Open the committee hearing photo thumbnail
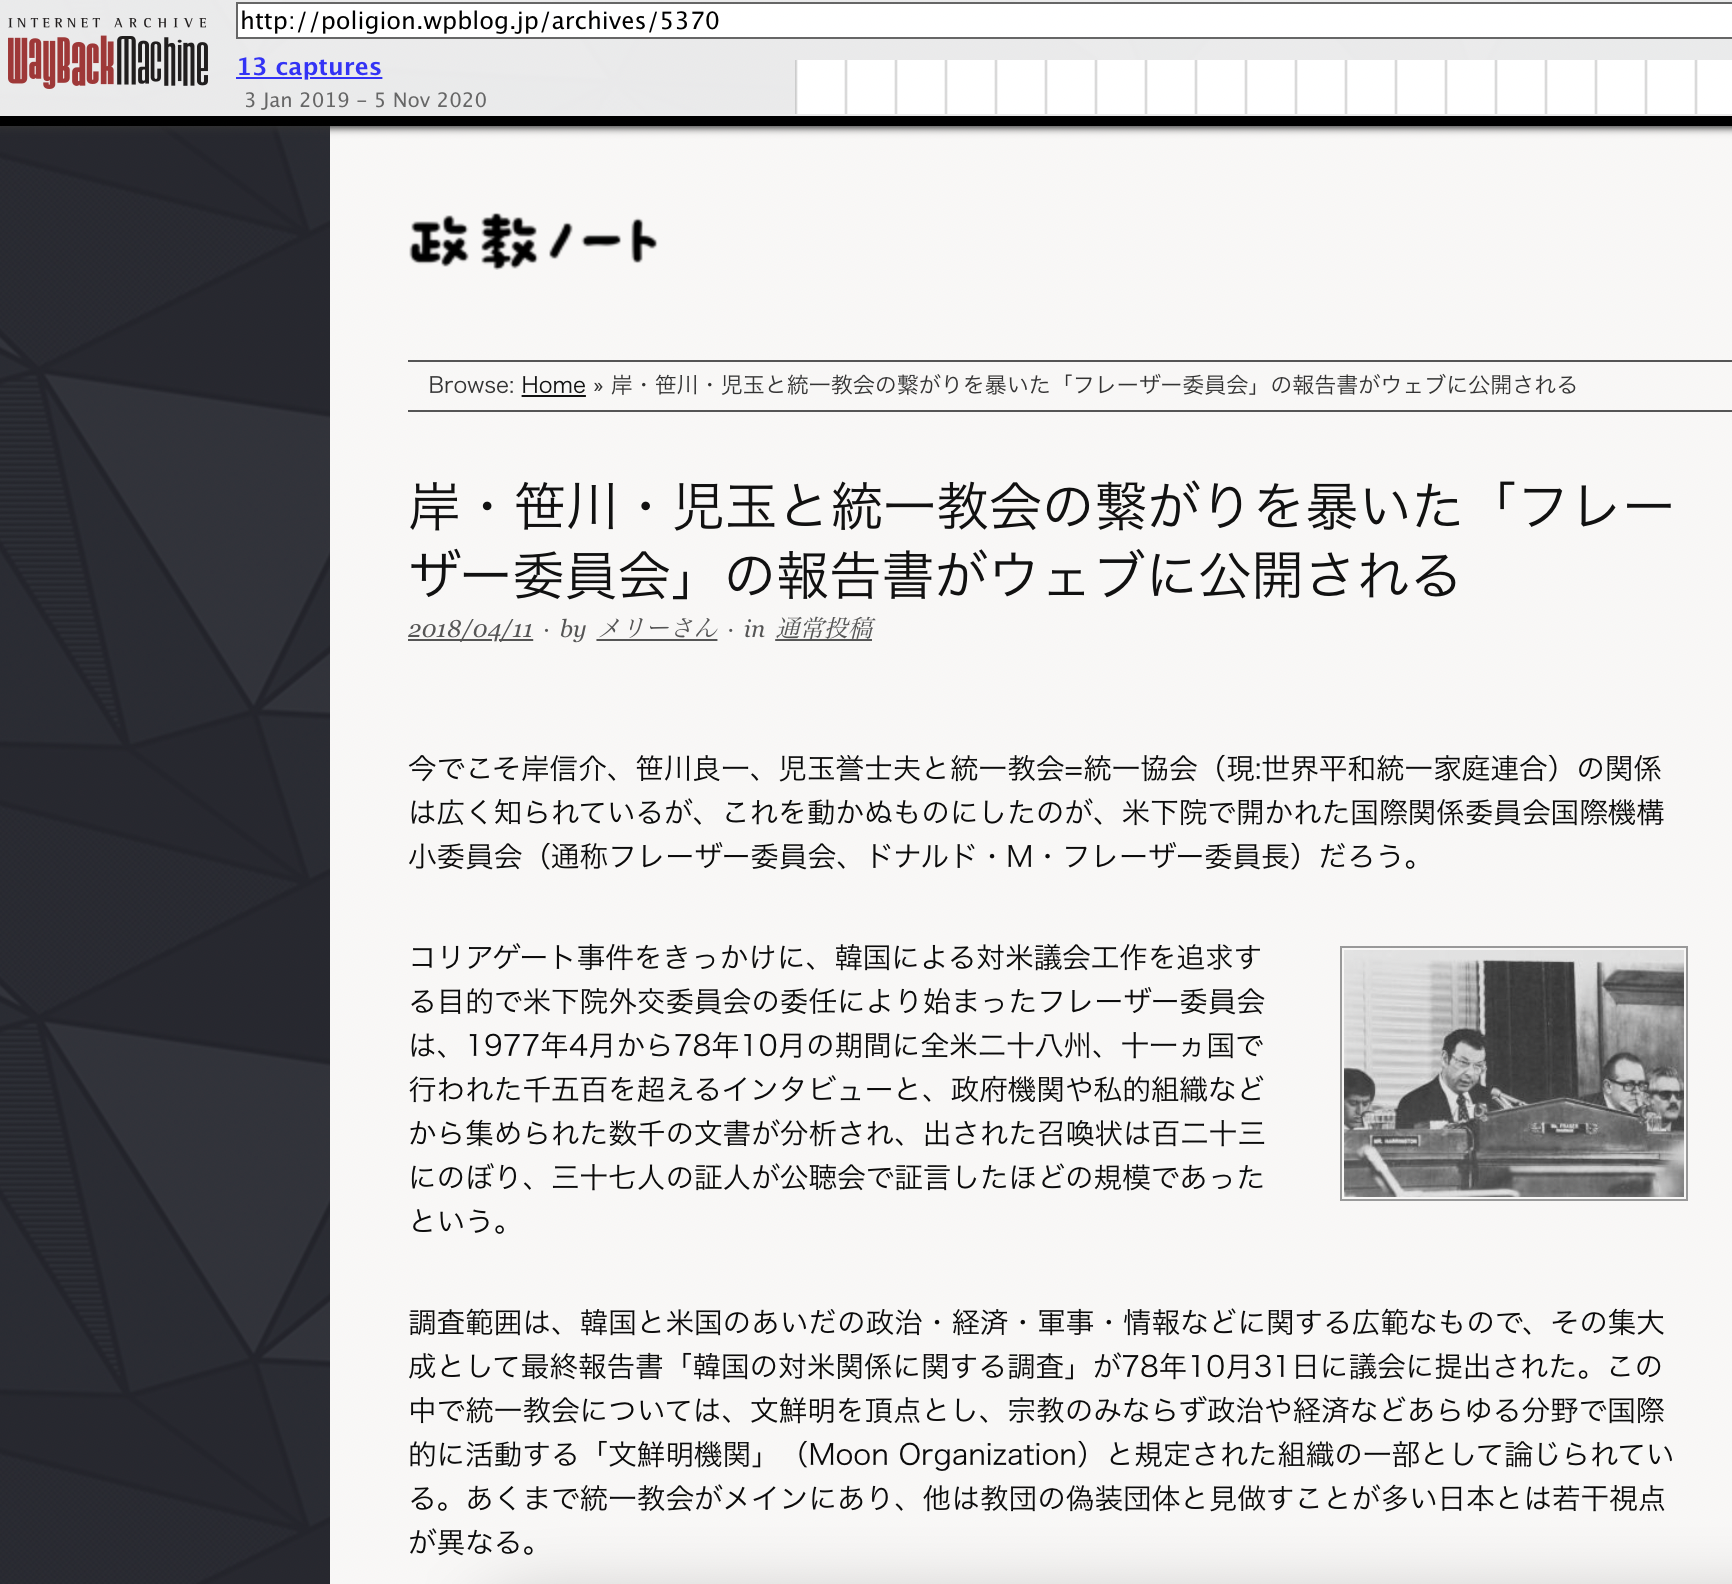Image resolution: width=1732 pixels, height=1584 pixels. click(1513, 1073)
